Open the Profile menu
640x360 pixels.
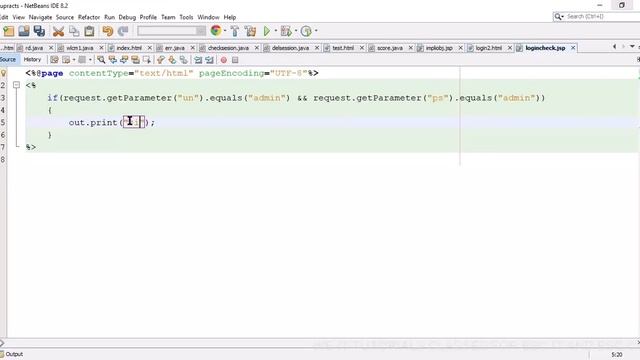tap(148, 17)
